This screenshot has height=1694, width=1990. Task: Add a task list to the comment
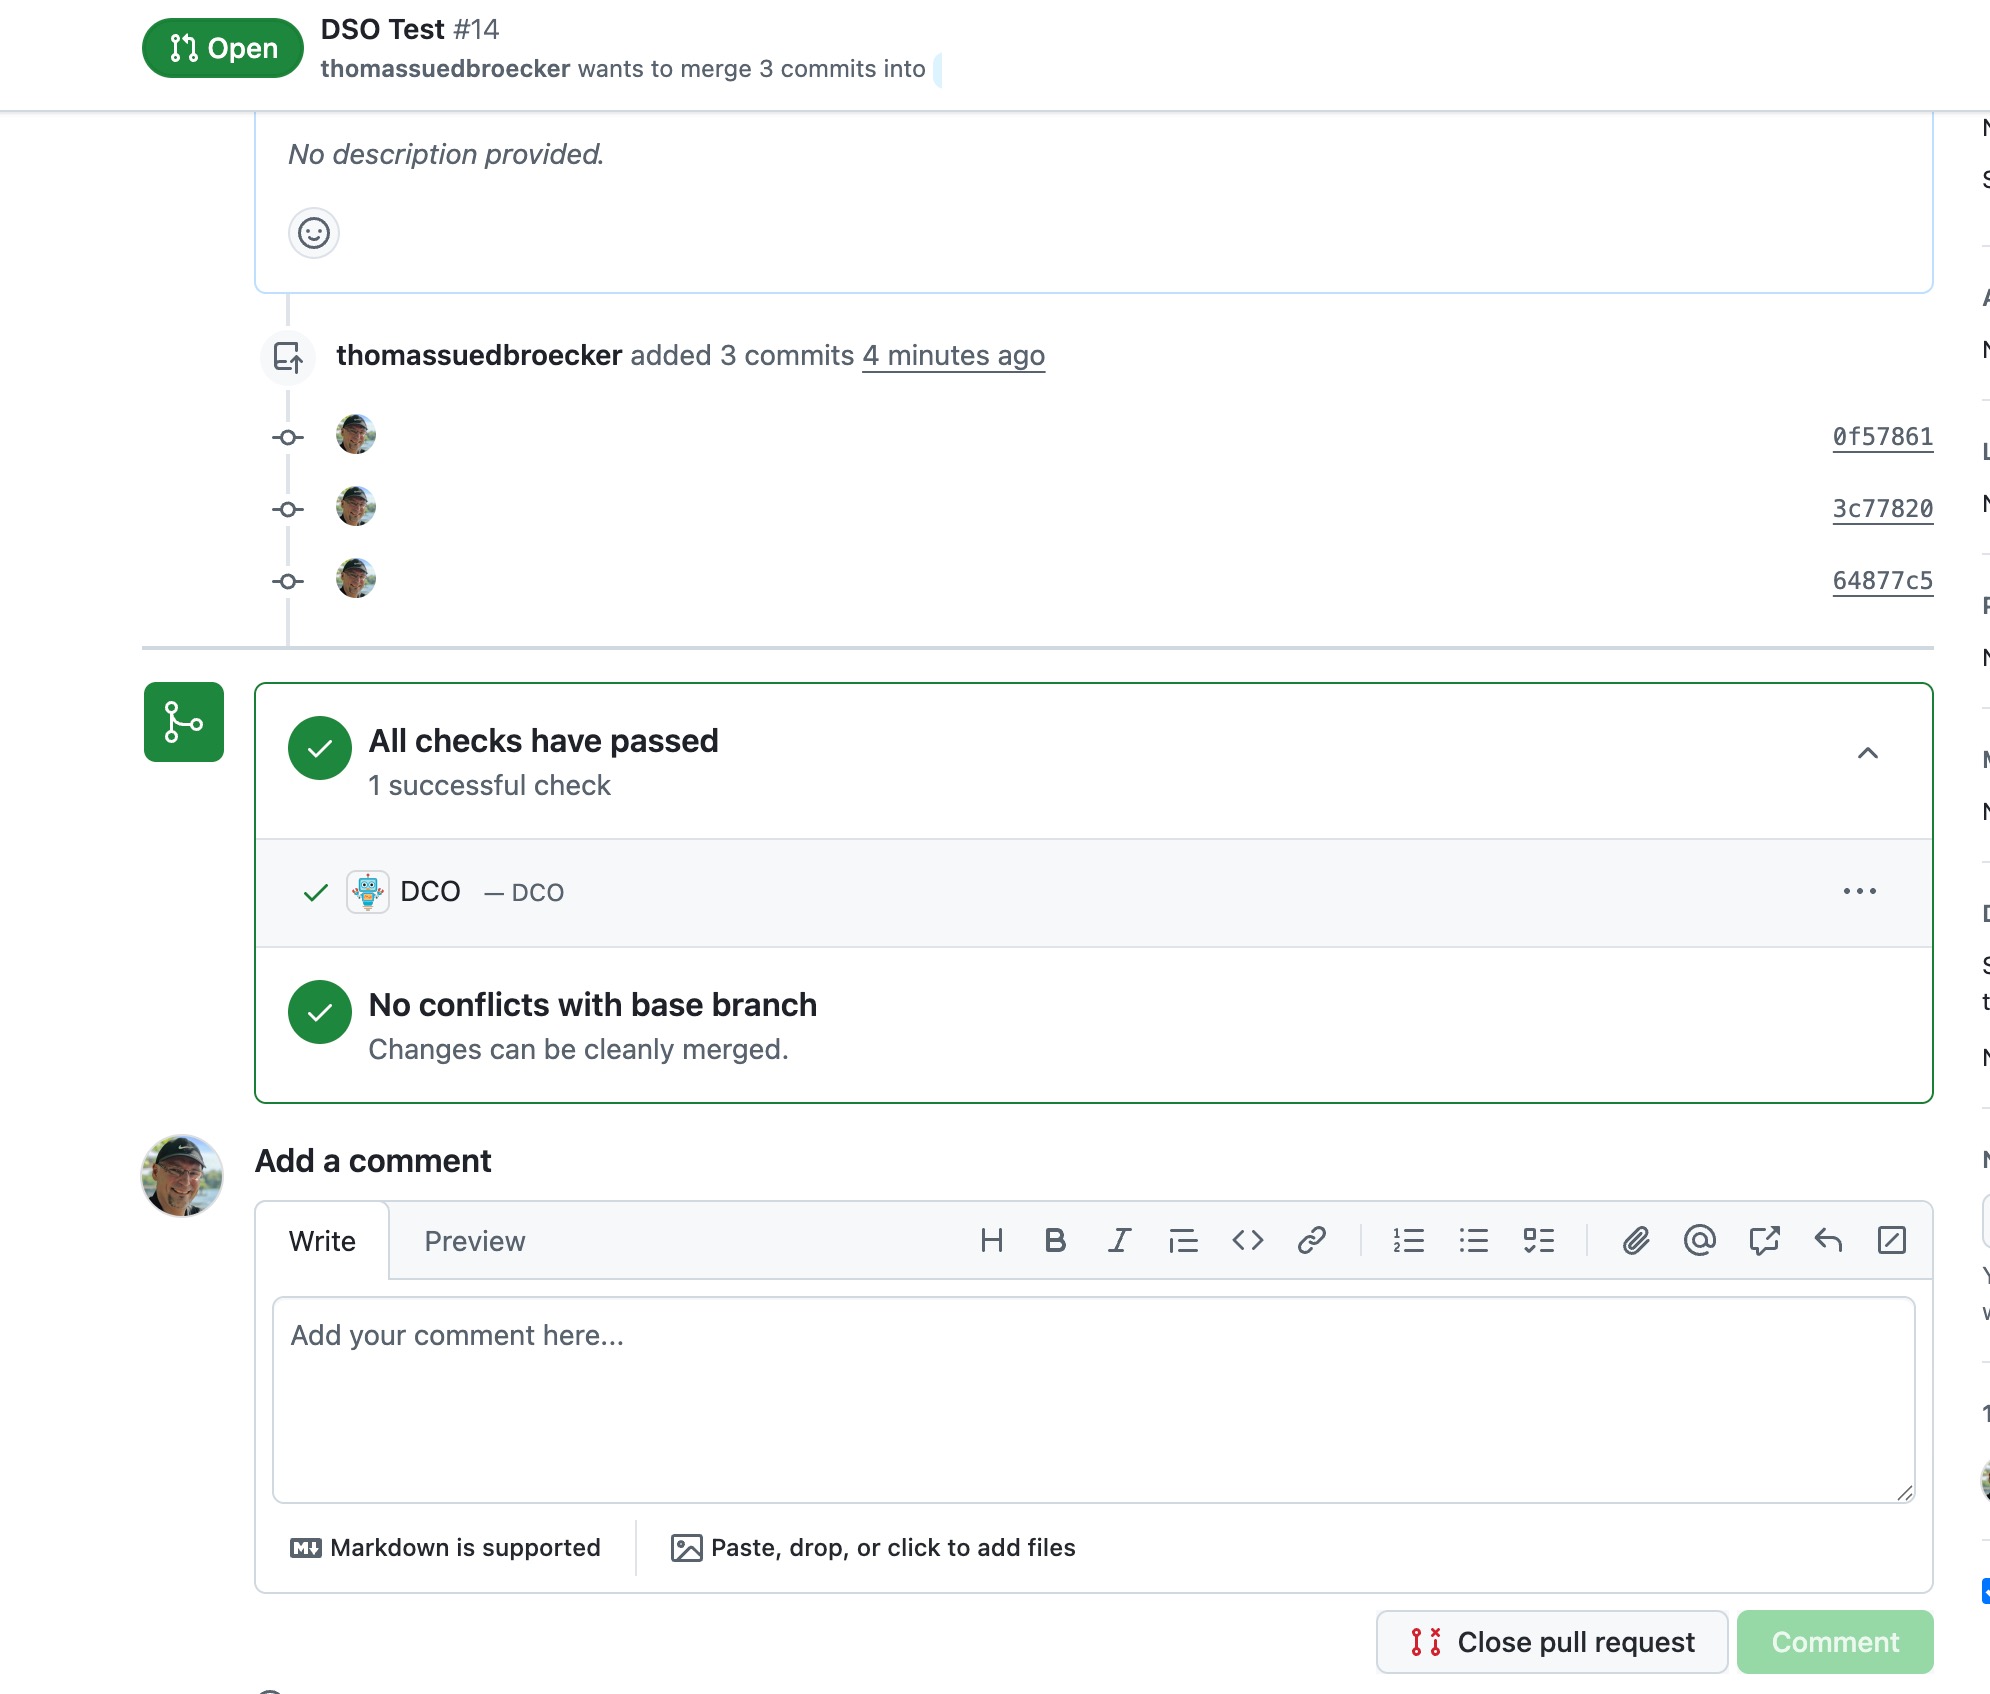click(x=1538, y=1241)
